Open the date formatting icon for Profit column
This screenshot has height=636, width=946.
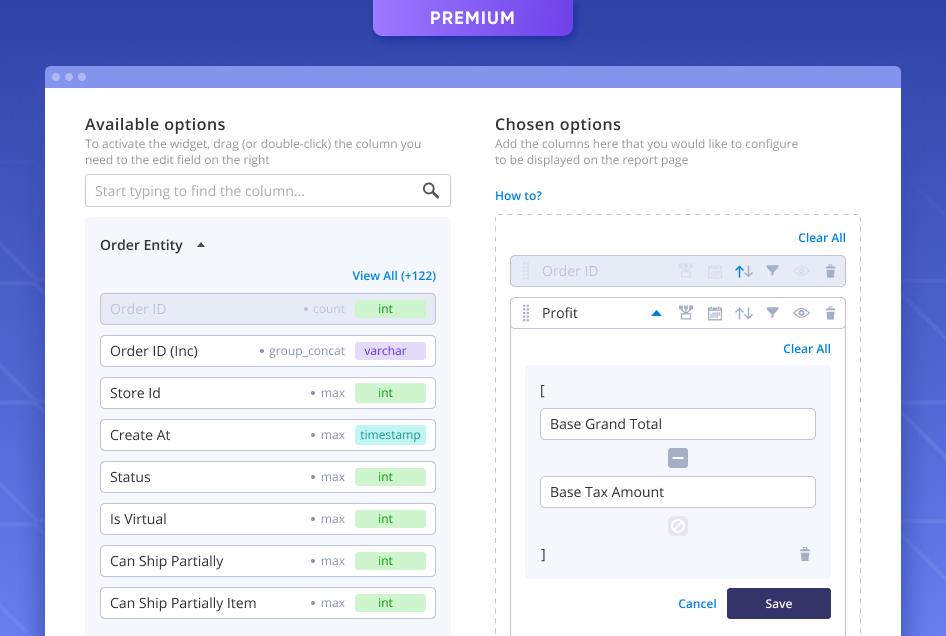point(714,313)
